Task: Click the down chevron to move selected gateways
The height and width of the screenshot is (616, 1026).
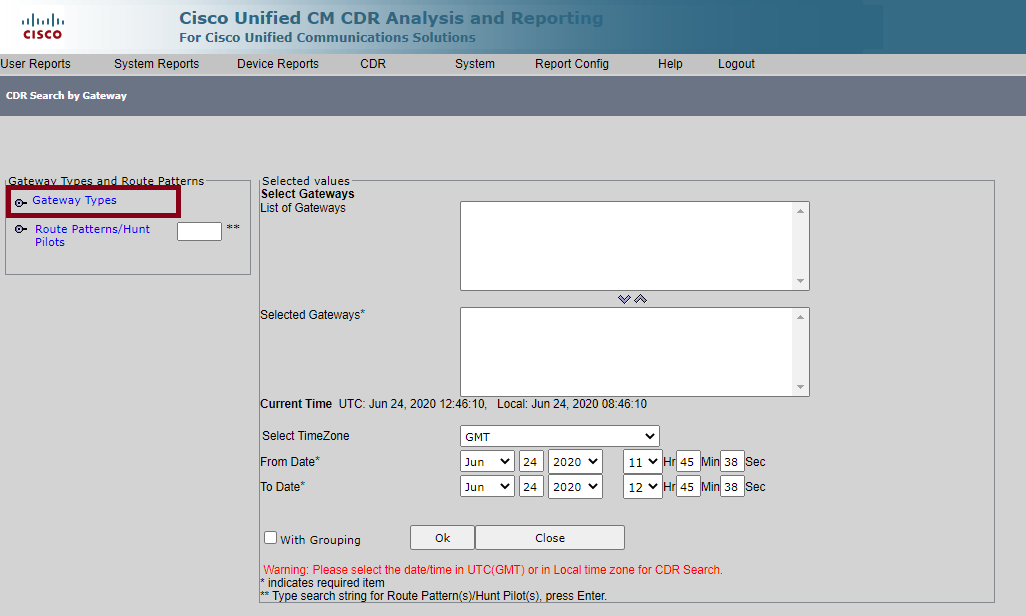Action: [x=625, y=298]
